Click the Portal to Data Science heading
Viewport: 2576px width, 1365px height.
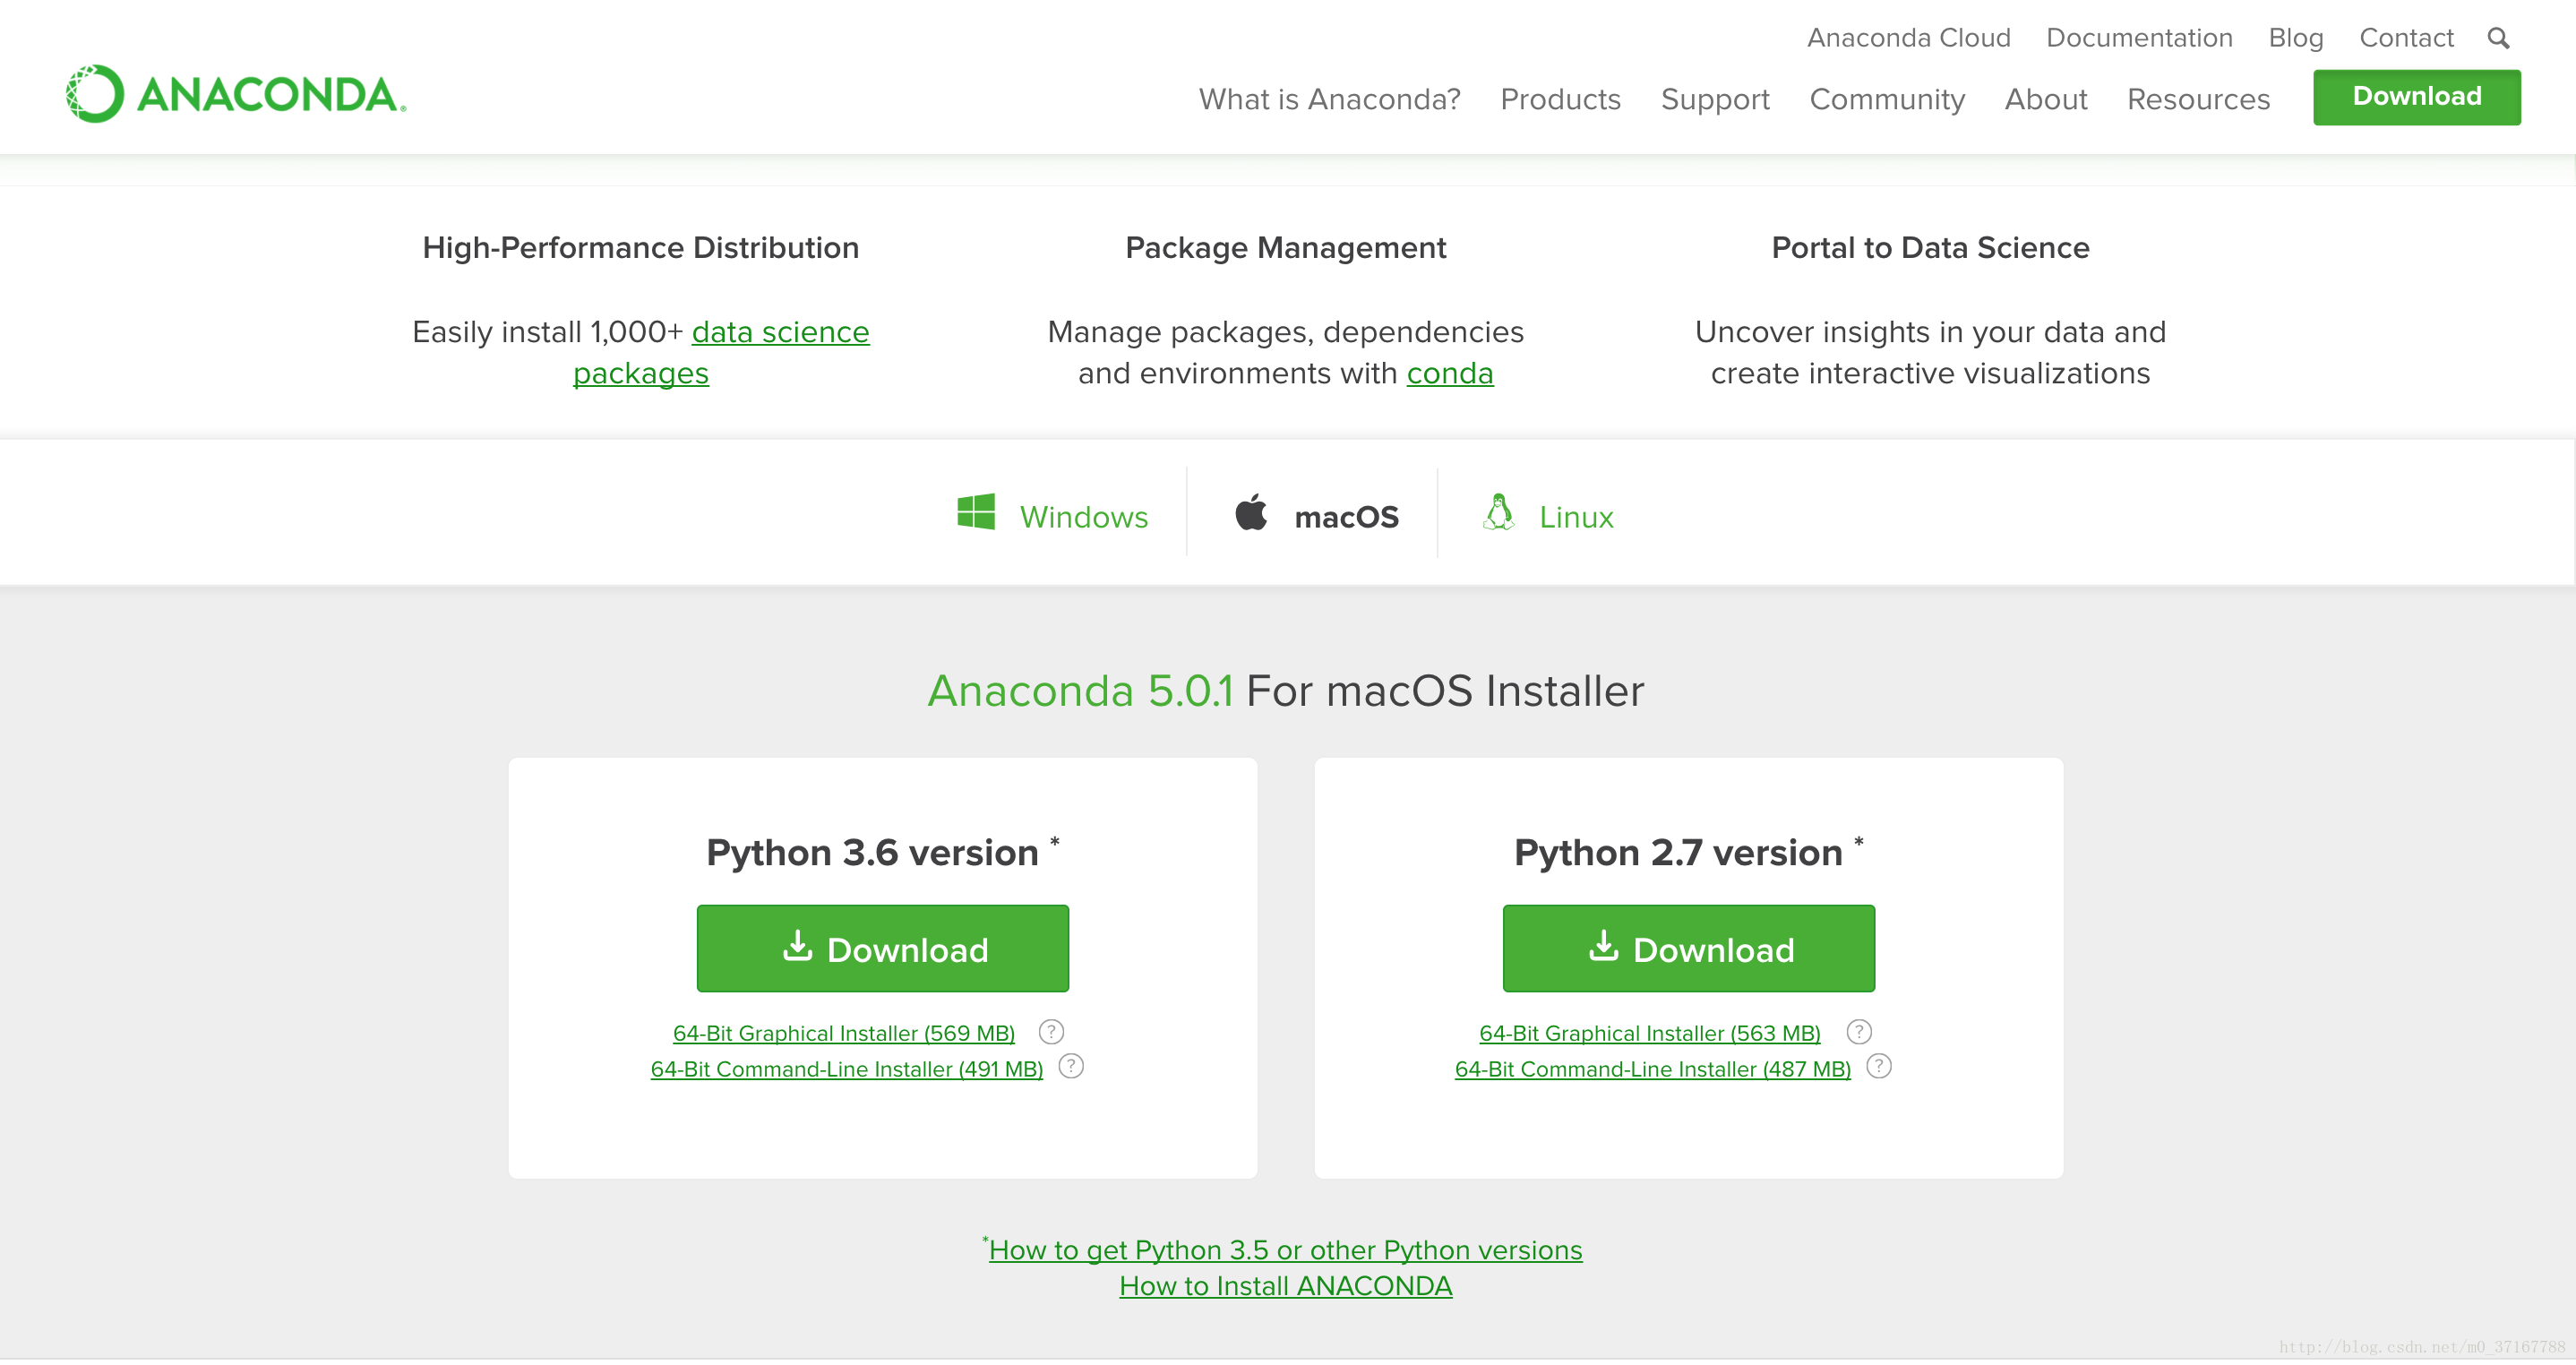1930,248
